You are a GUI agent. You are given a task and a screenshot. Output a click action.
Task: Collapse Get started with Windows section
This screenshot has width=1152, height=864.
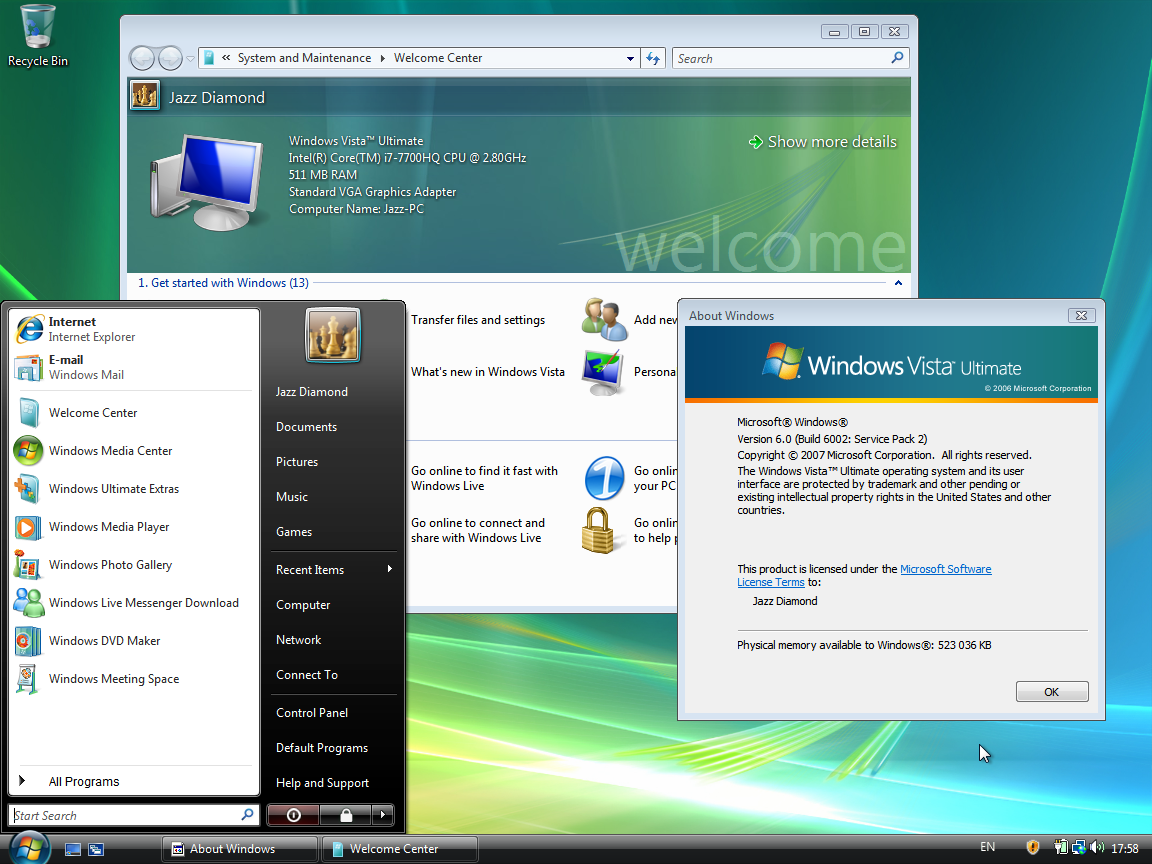pos(898,283)
